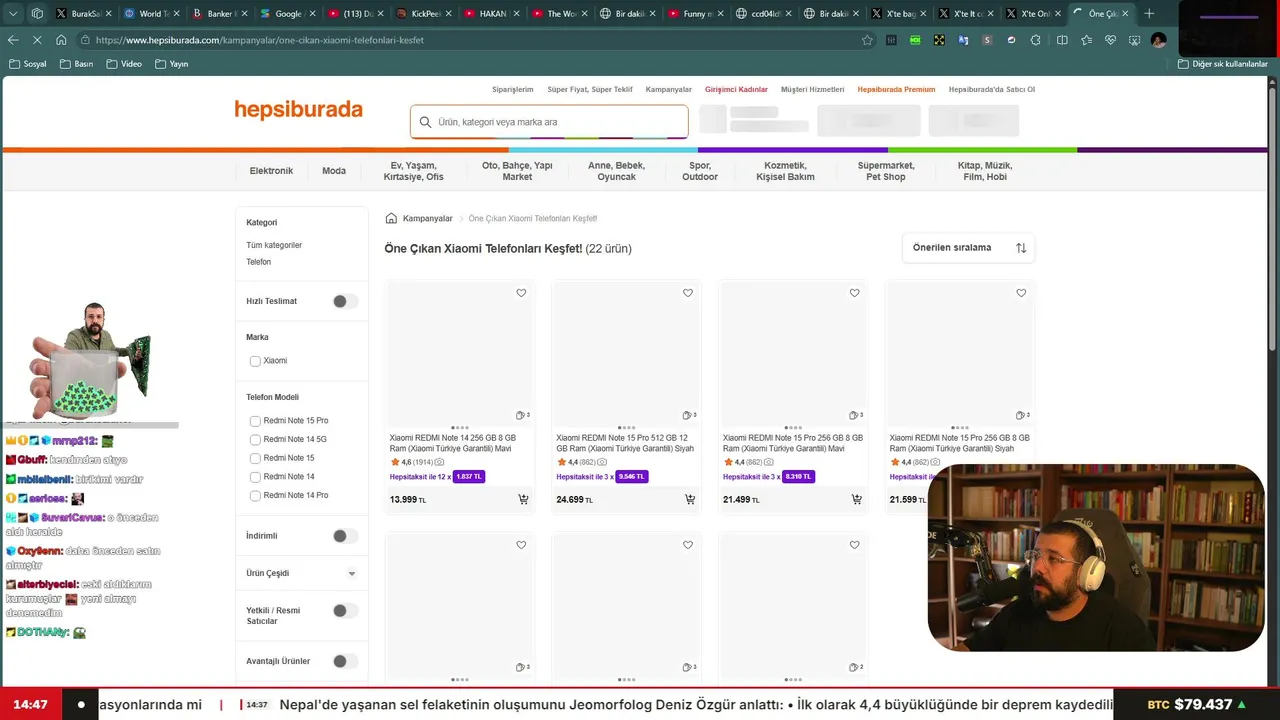Open the Önerilen sıralama sort dropdown

point(969,248)
